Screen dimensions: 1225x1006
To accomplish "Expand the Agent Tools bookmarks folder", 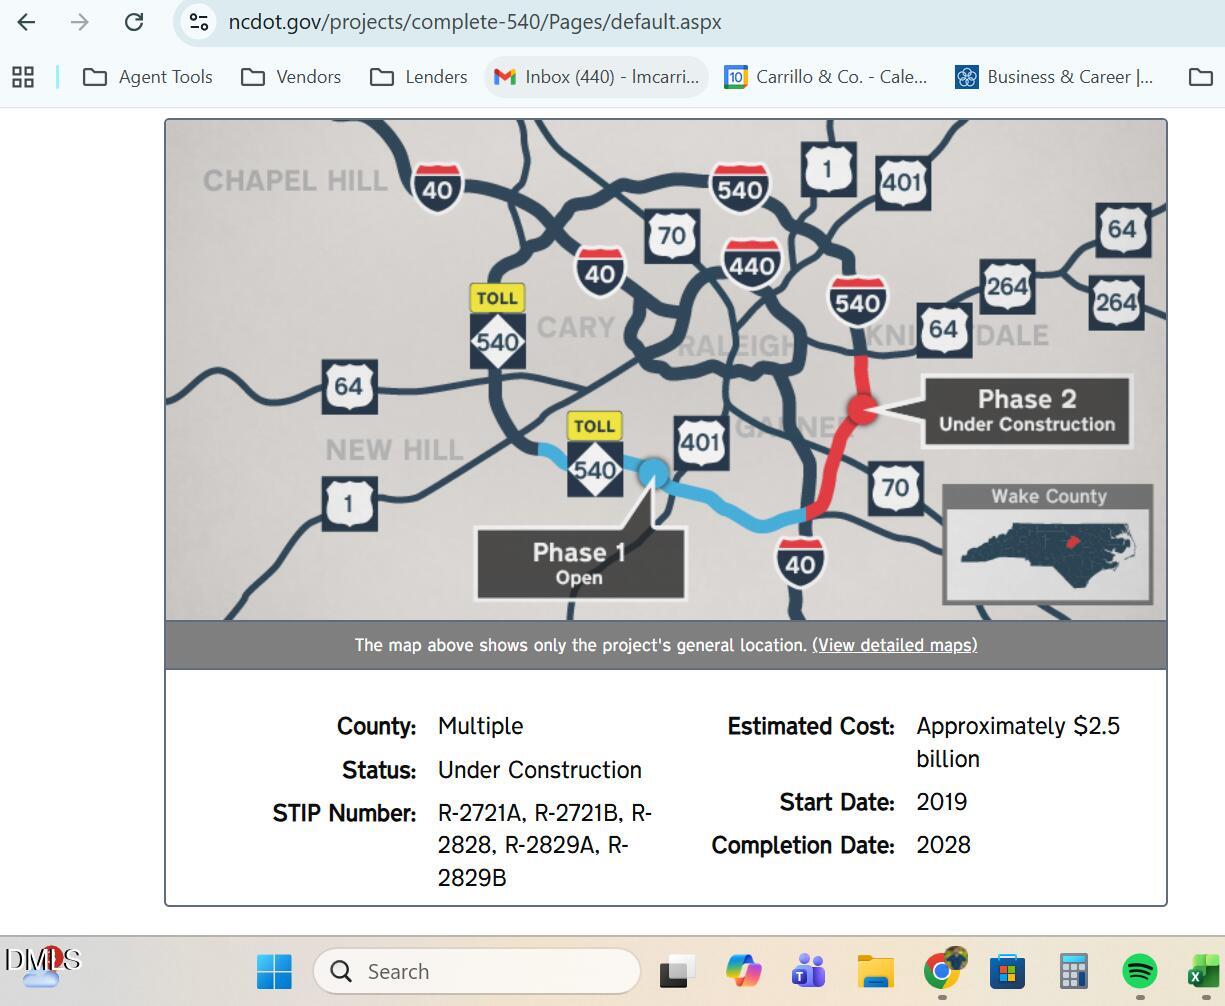I will pos(148,76).
